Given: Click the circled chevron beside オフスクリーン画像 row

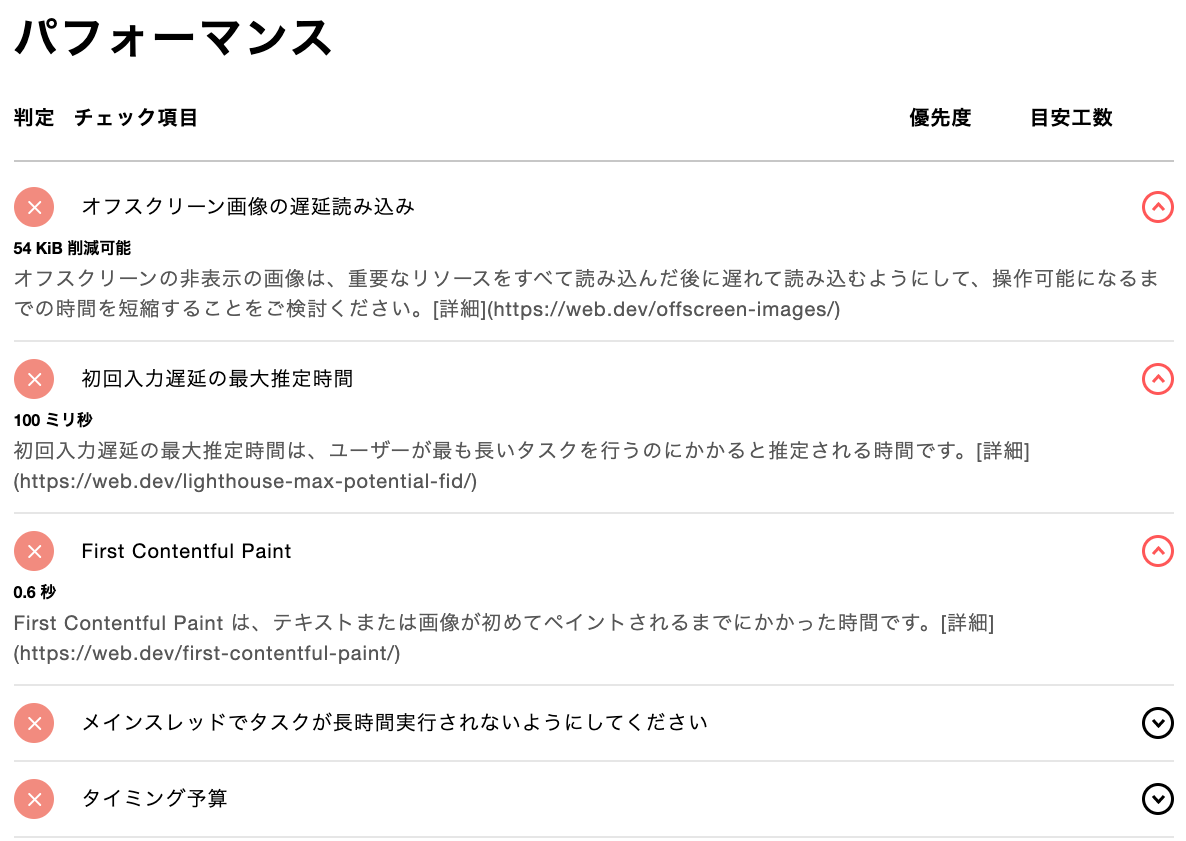Looking at the screenshot, I should [1157, 207].
